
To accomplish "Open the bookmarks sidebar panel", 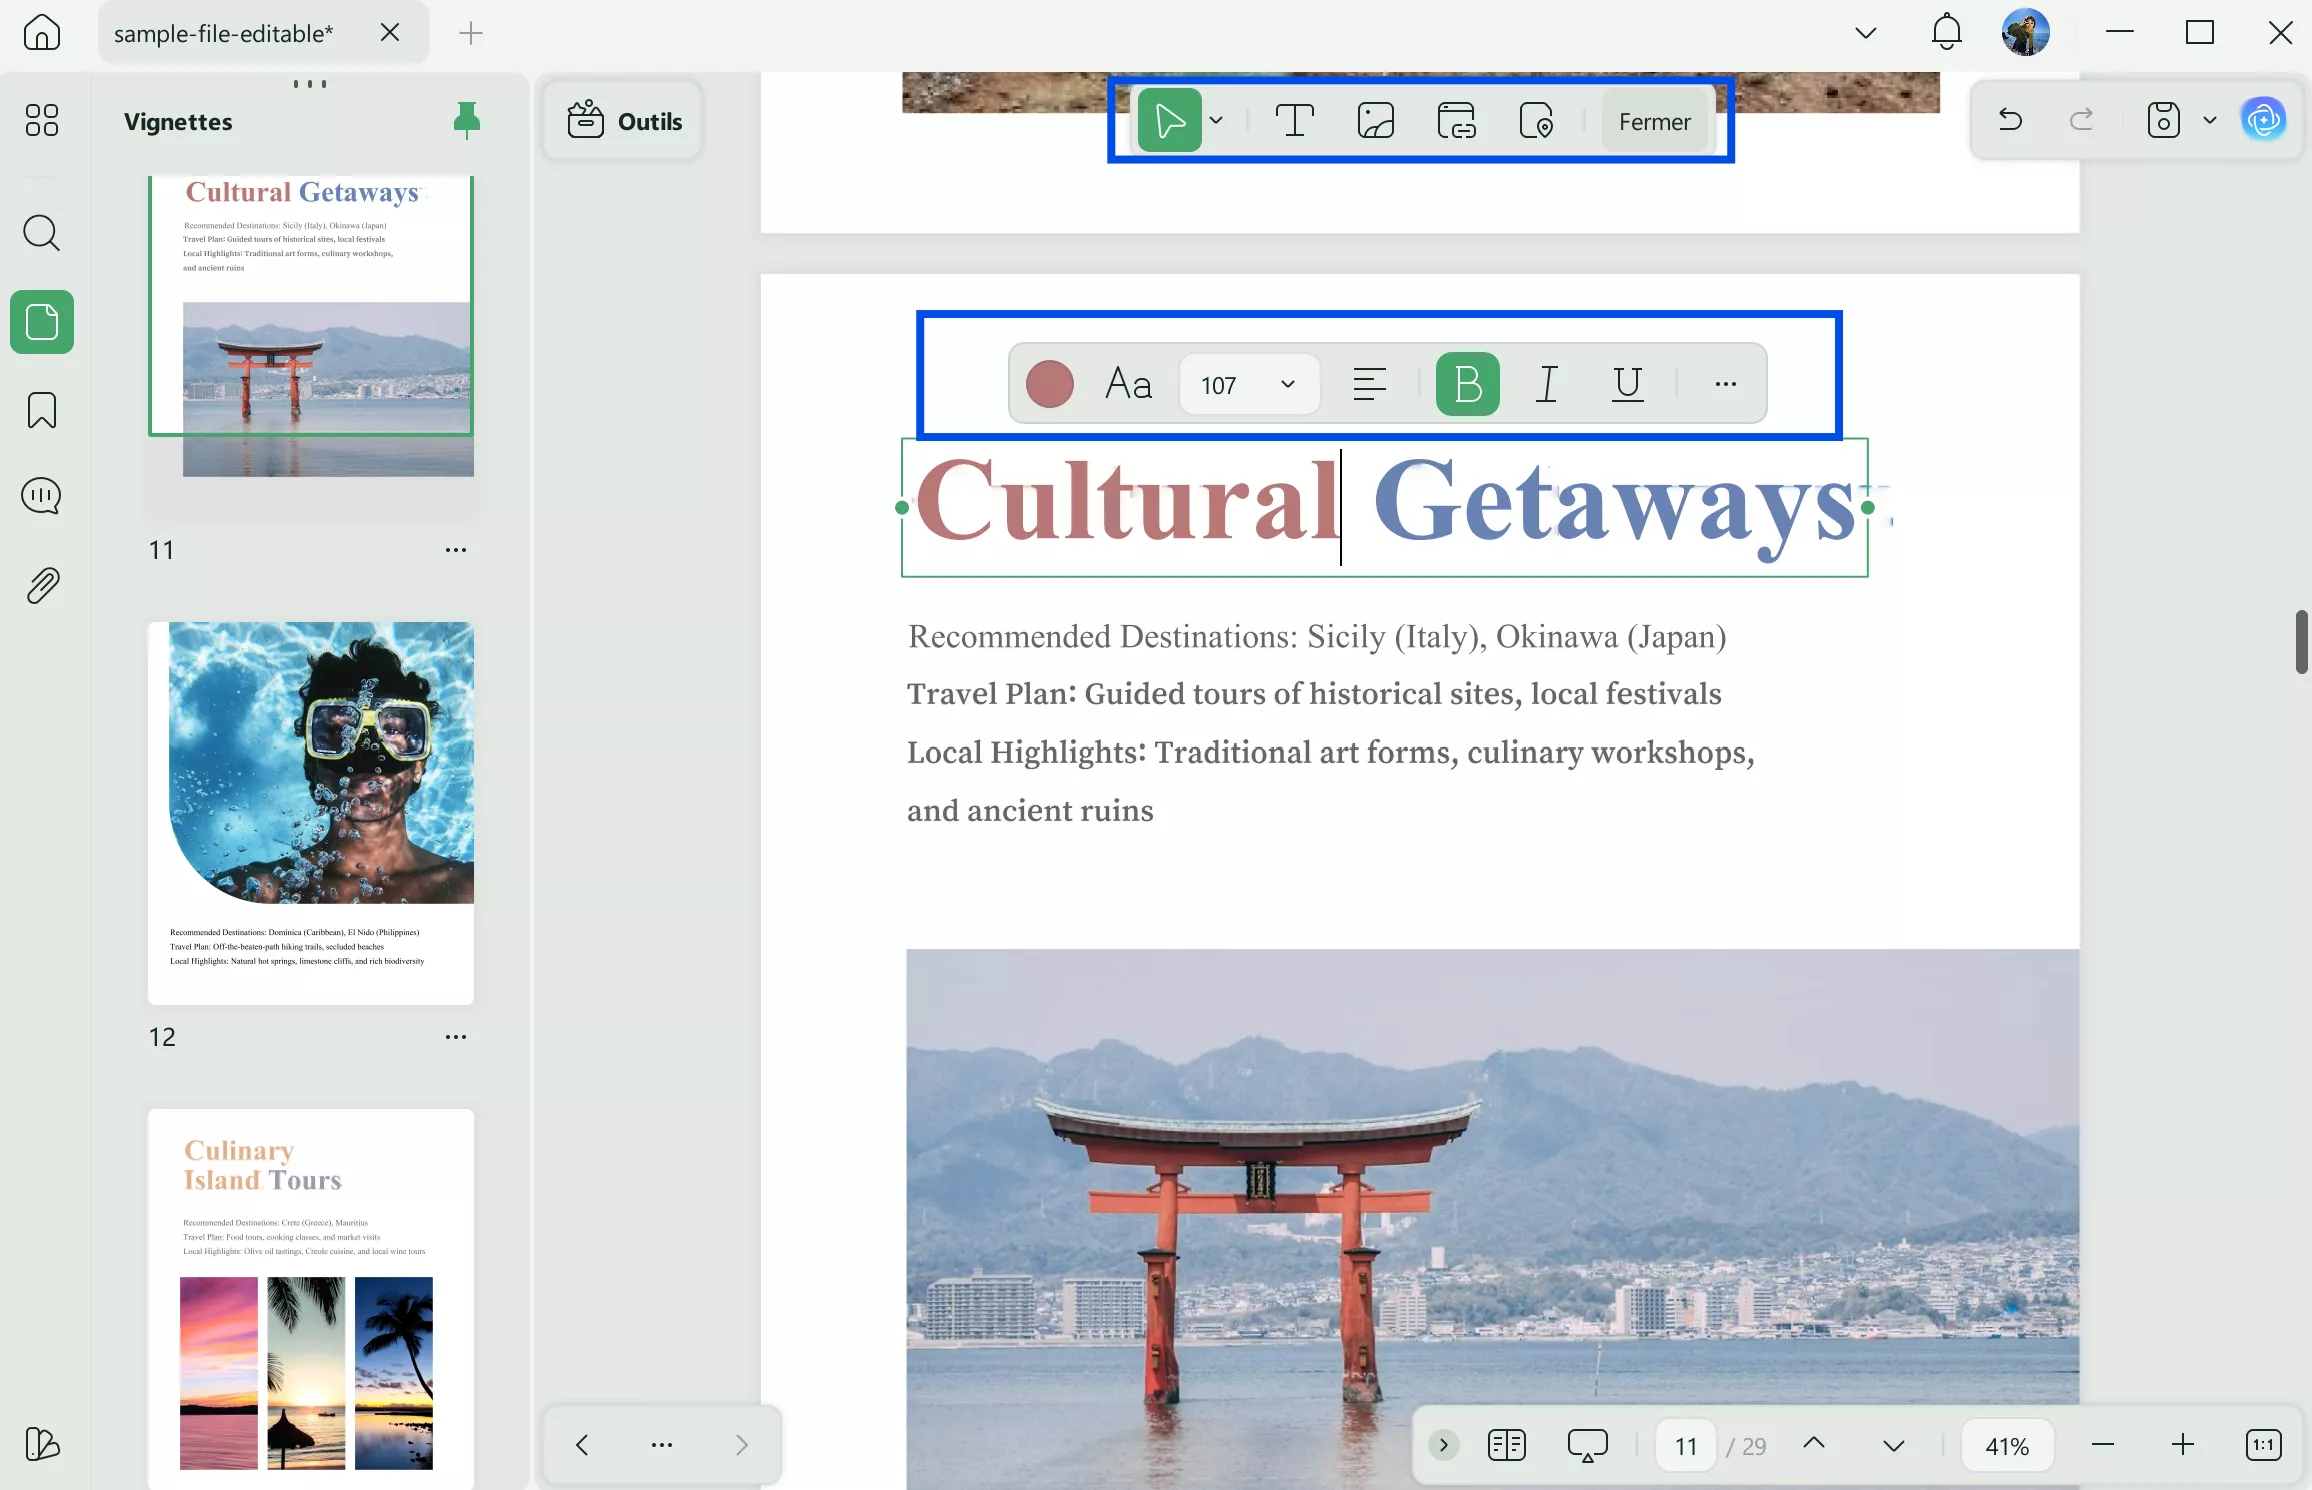I will point(41,410).
